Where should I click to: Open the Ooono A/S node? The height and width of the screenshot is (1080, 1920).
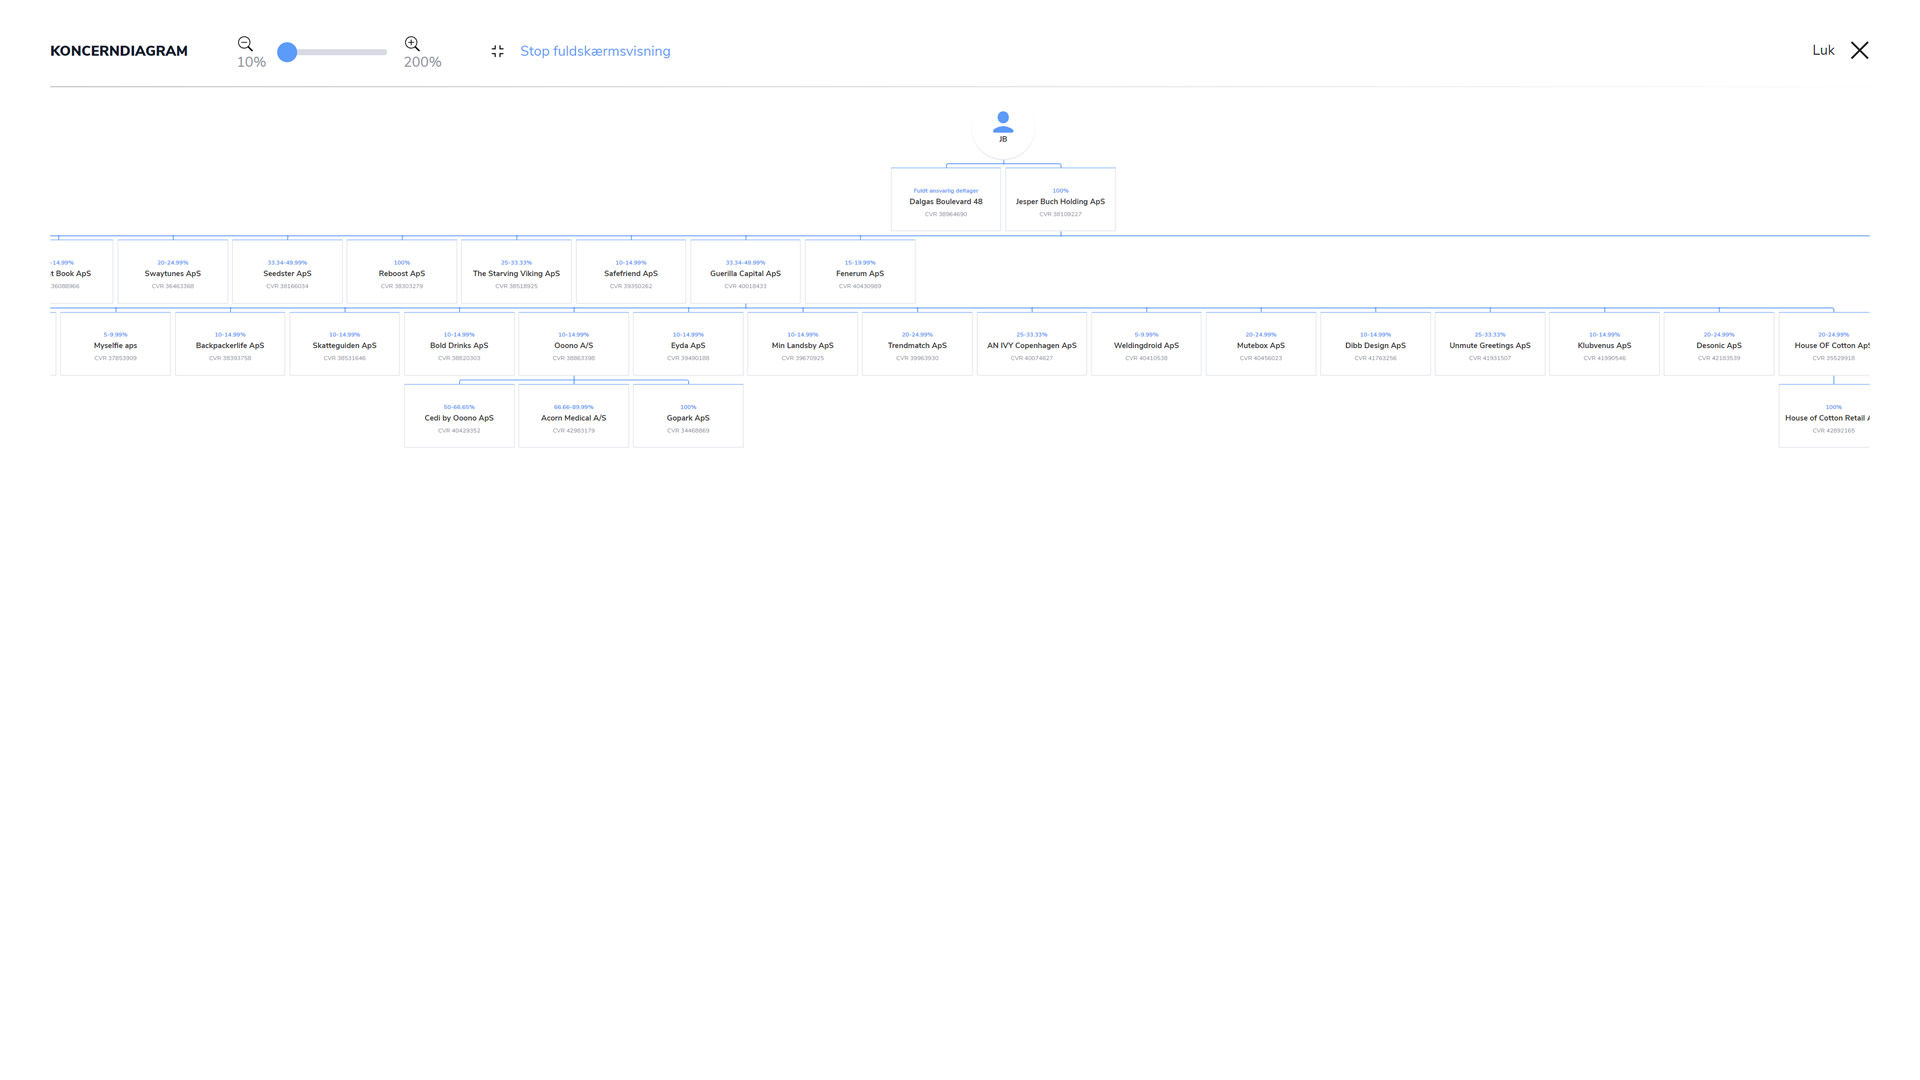(x=574, y=344)
